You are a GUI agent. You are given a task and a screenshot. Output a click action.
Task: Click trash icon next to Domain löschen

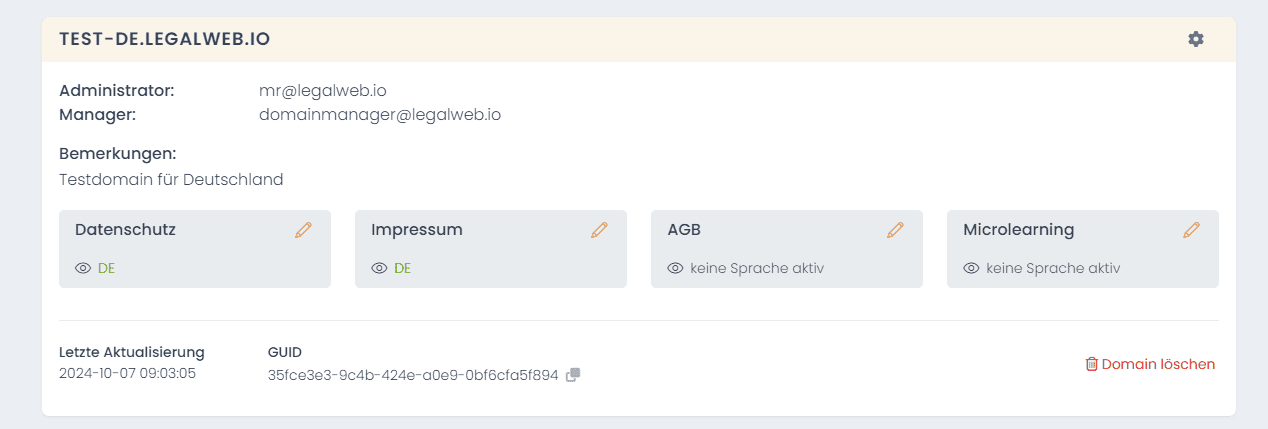1092,364
